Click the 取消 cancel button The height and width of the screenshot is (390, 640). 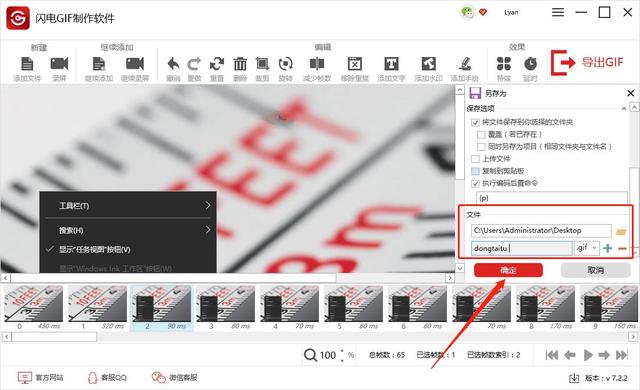pyautogui.click(x=596, y=270)
